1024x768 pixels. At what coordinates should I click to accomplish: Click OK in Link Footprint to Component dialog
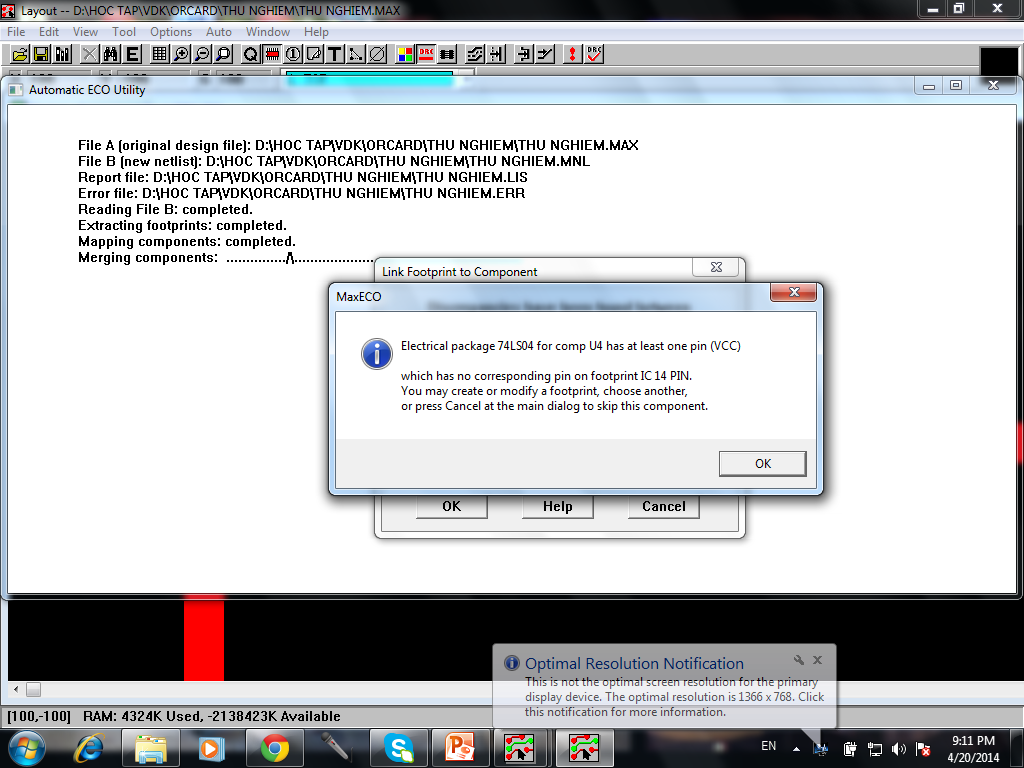pyautogui.click(x=451, y=506)
